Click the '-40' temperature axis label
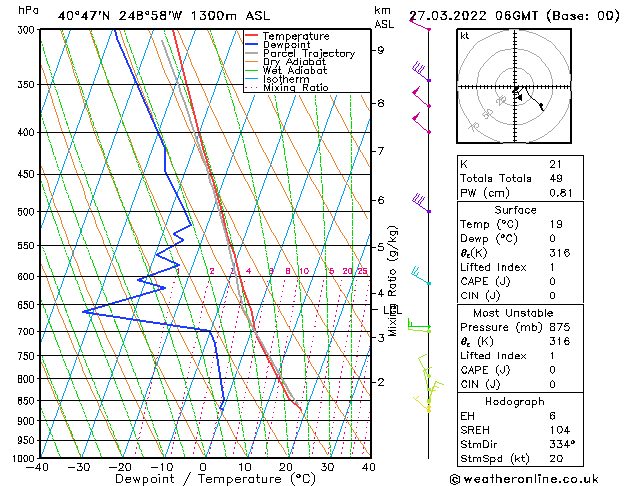 (x=37, y=467)
